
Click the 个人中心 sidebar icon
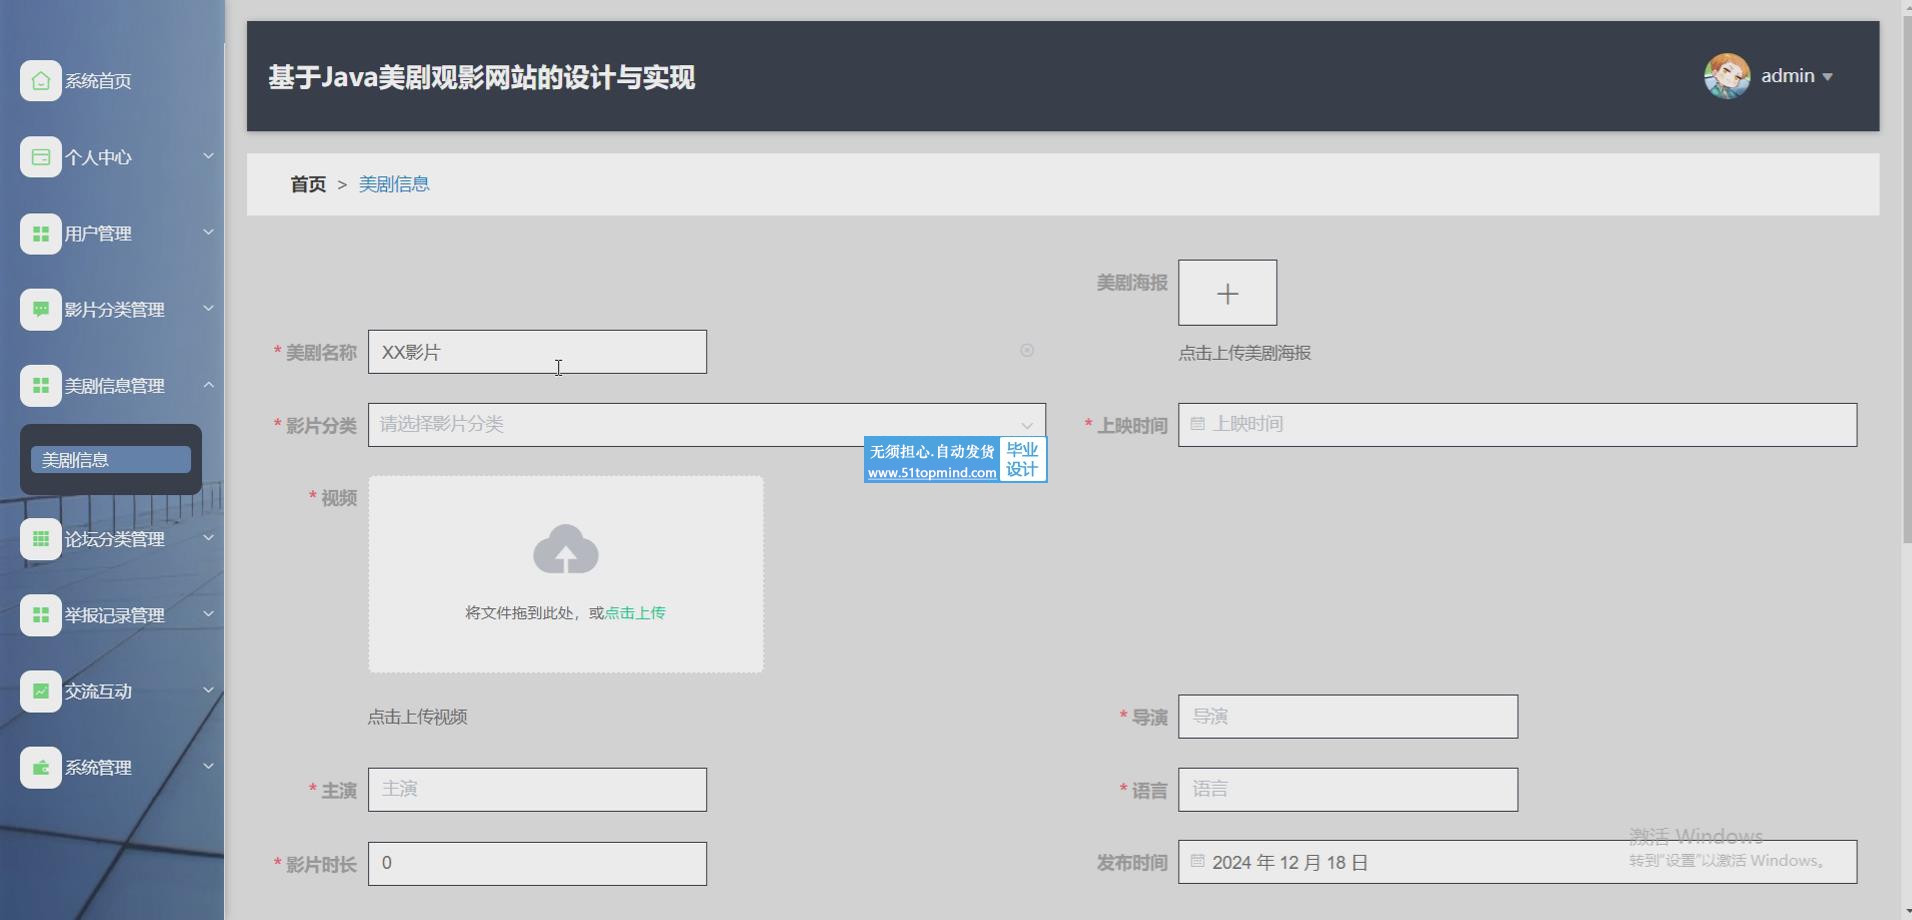coord(40,157)
